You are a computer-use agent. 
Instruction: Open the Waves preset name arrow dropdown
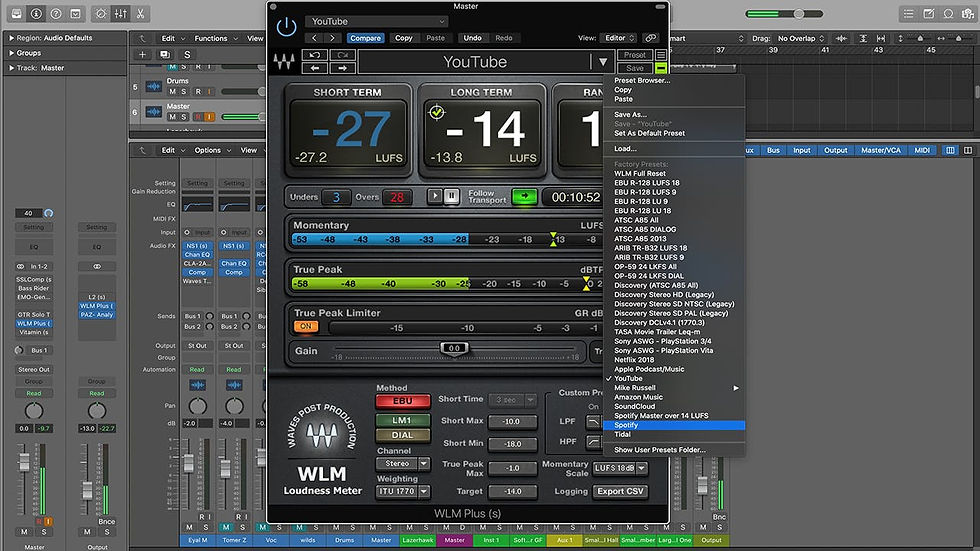602,62
